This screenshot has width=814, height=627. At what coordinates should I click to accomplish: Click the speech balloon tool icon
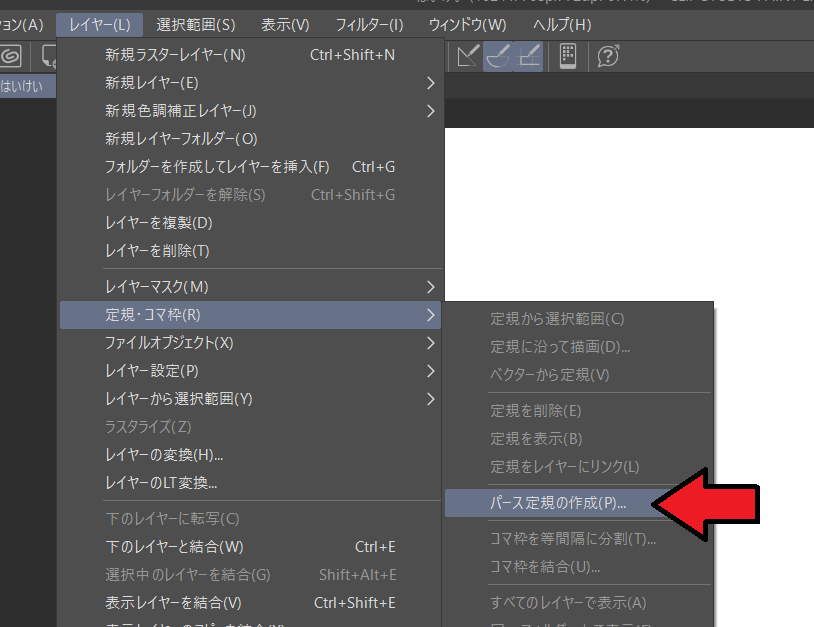click(47, 57)
